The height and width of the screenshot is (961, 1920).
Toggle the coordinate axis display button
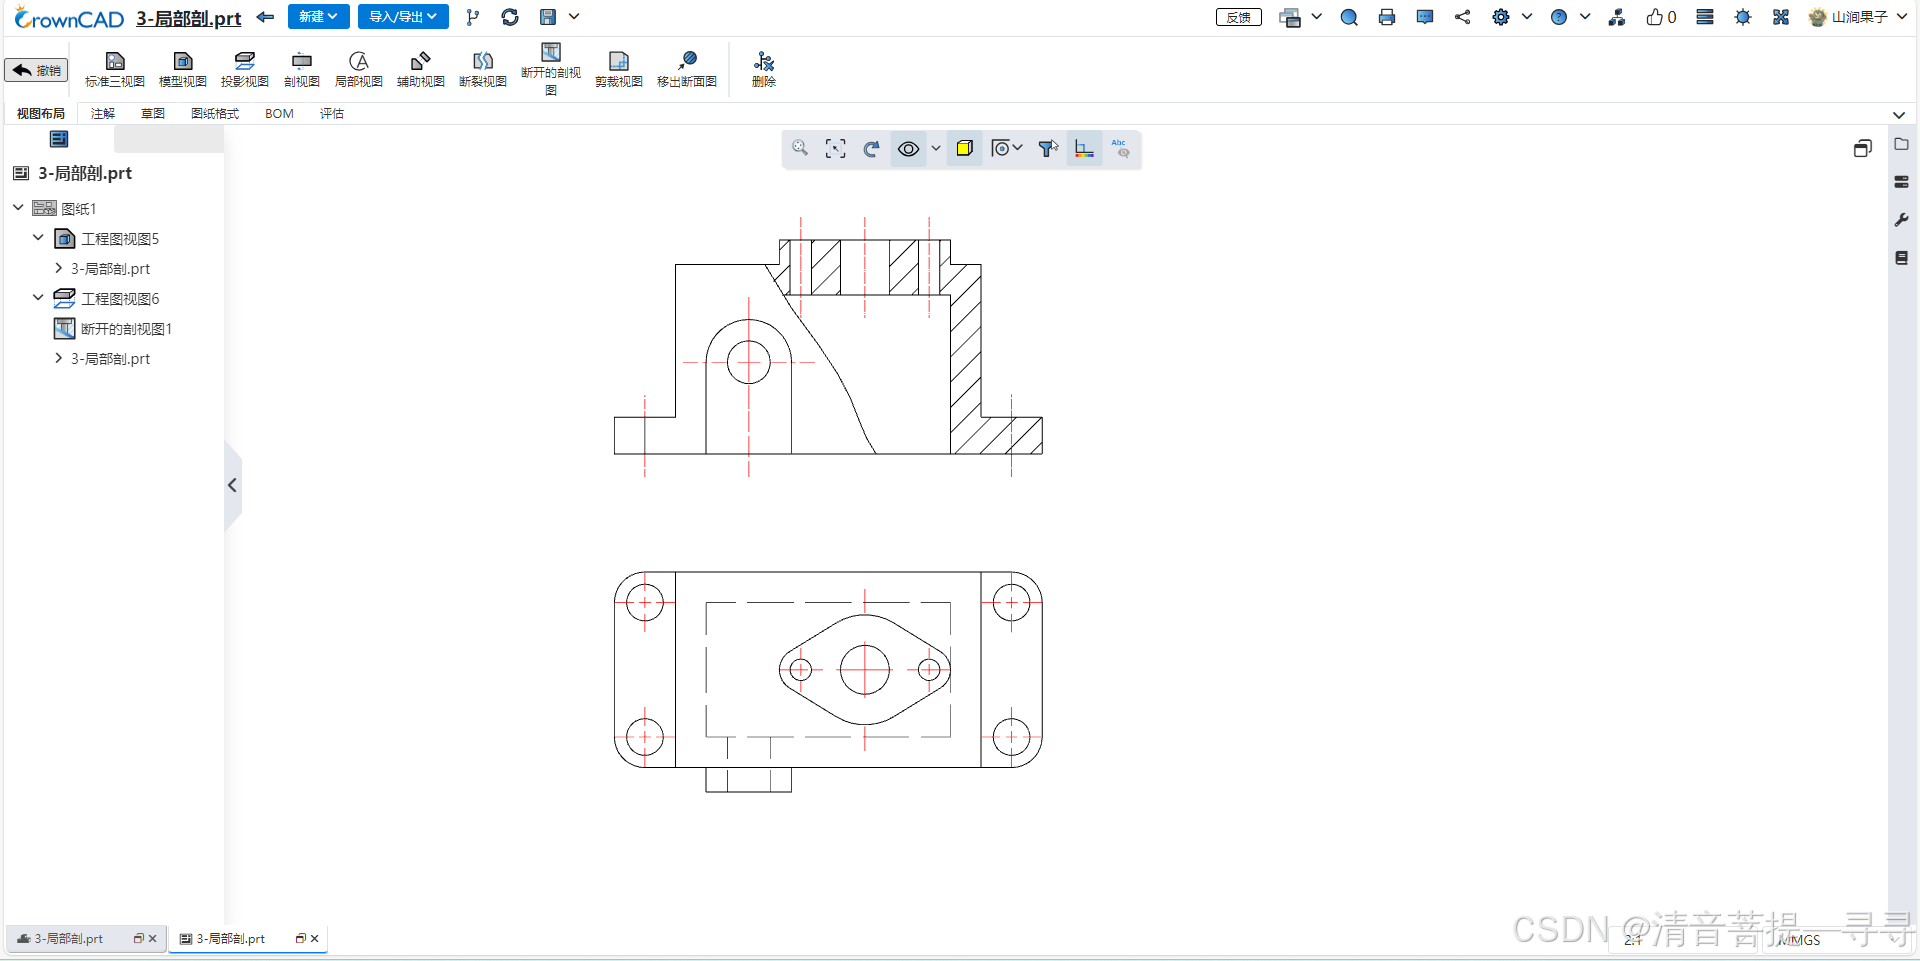[1084, 149]
